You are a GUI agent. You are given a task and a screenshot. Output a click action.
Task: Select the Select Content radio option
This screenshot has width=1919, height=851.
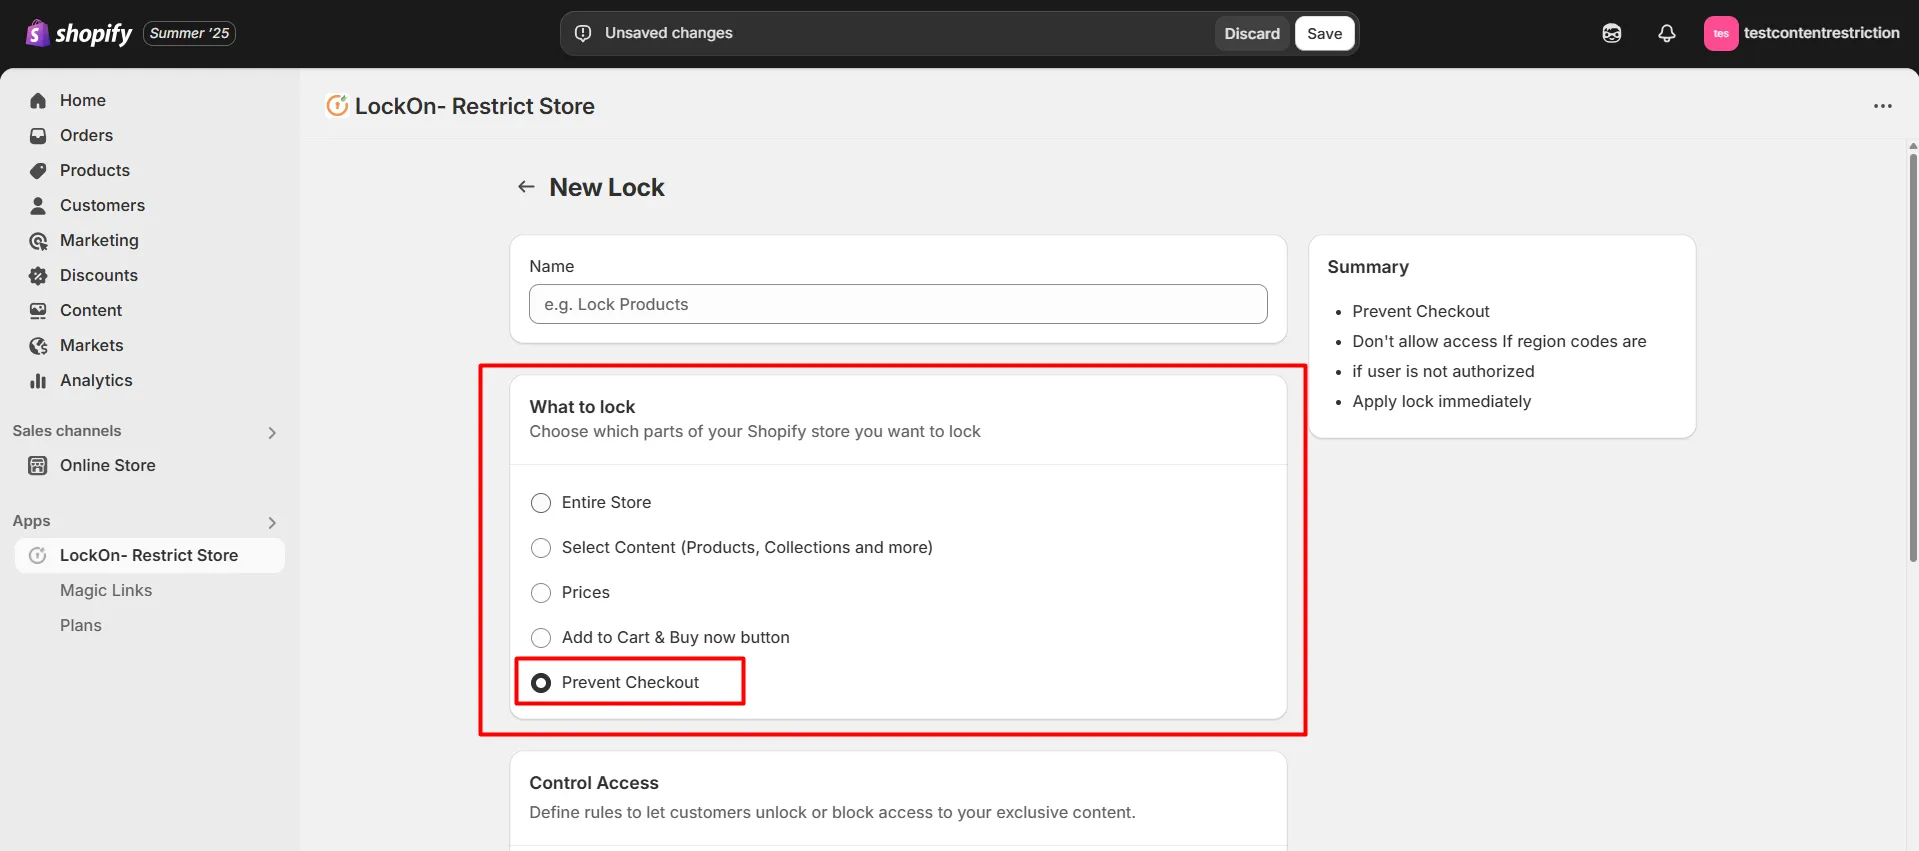[541, 547]
